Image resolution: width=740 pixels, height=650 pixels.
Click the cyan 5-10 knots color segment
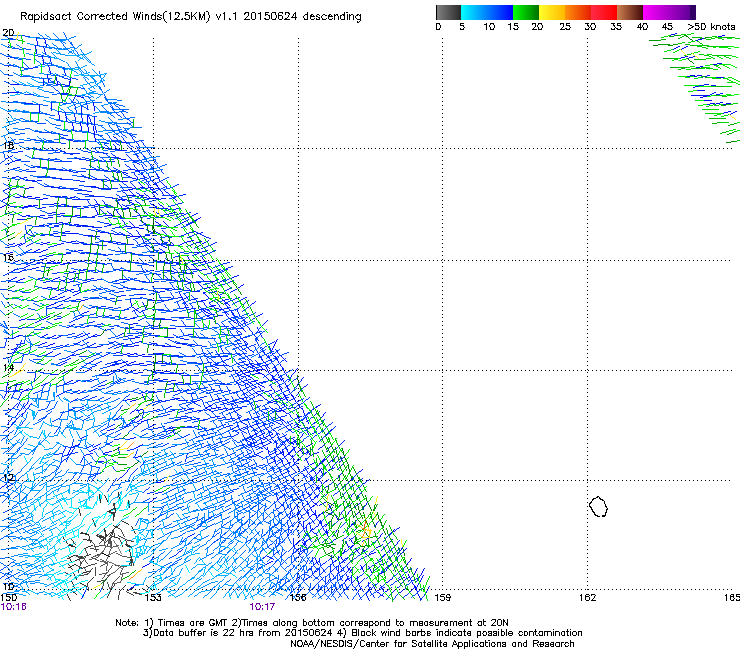pyautogui.click(x=474, y=12)
